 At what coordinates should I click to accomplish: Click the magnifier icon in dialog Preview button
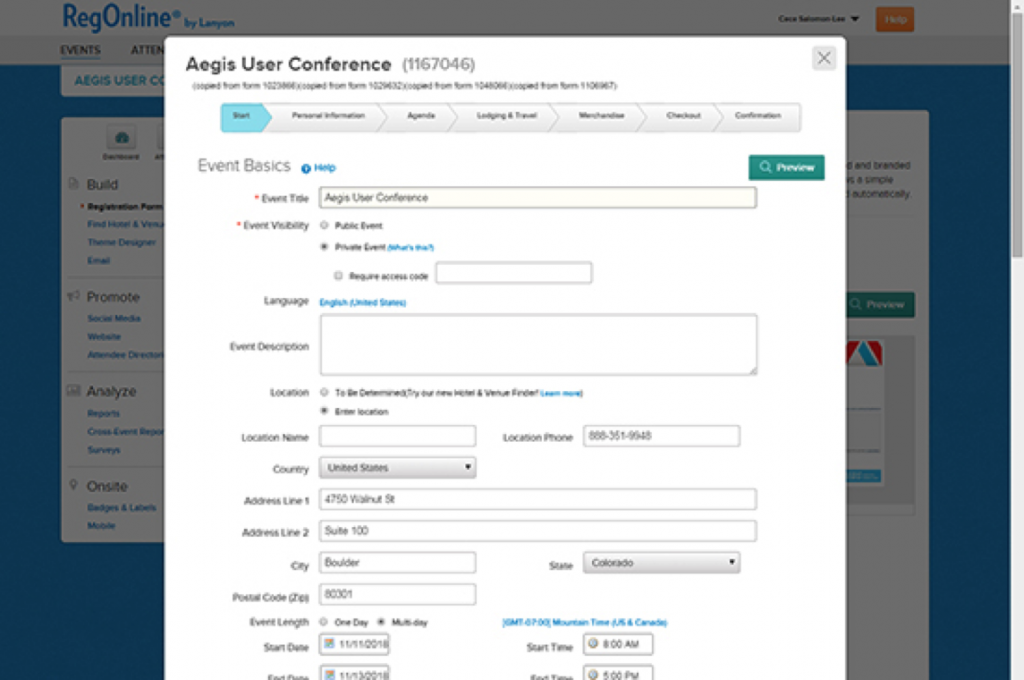click(765, 167)
